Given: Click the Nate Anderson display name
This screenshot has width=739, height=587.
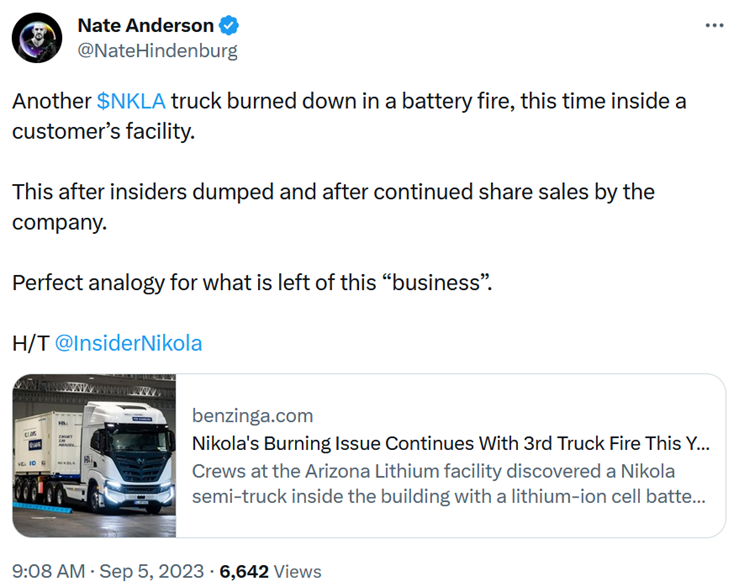Looking at the screenshot, I should pos(145,25).
